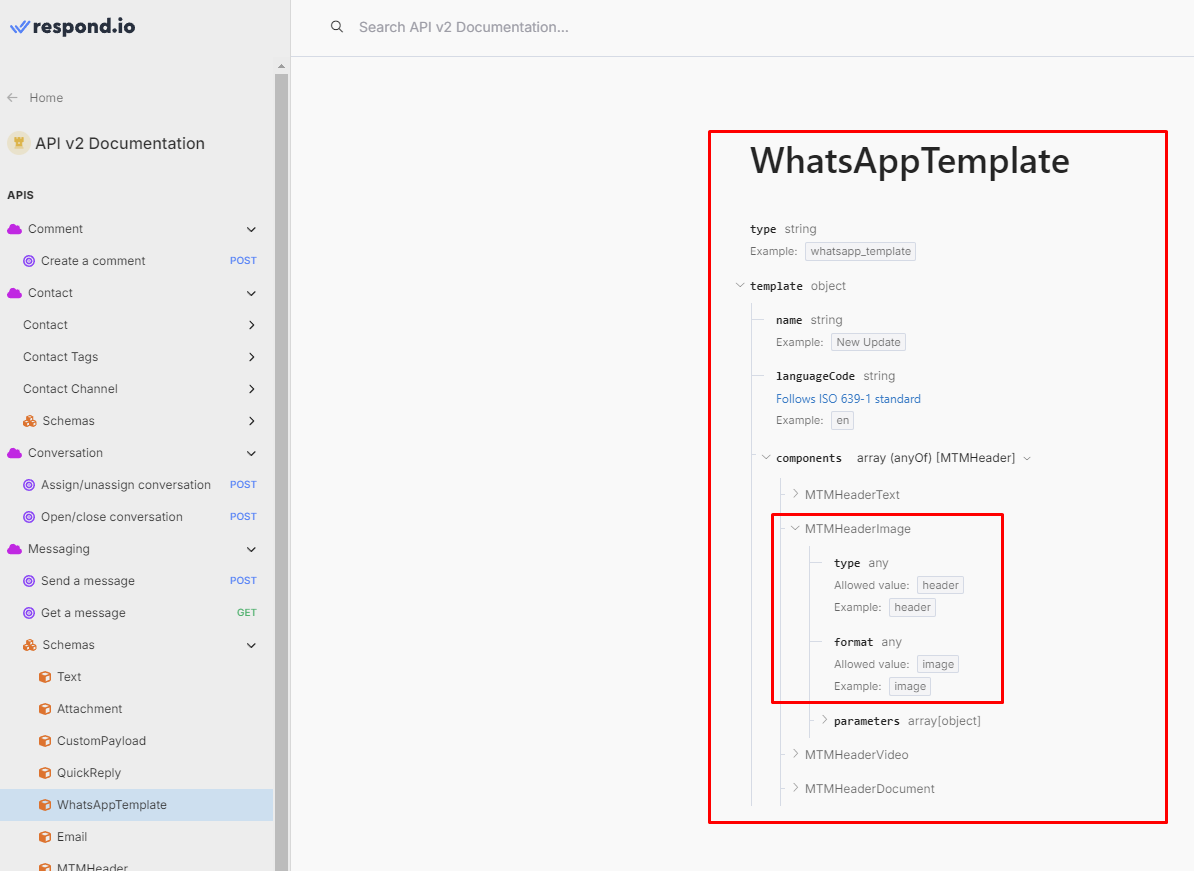Image resolution: width=1194 pixels, height=871 pixels.
Task: Open Create a comment endpoint
Action: (x=93, y=261)
